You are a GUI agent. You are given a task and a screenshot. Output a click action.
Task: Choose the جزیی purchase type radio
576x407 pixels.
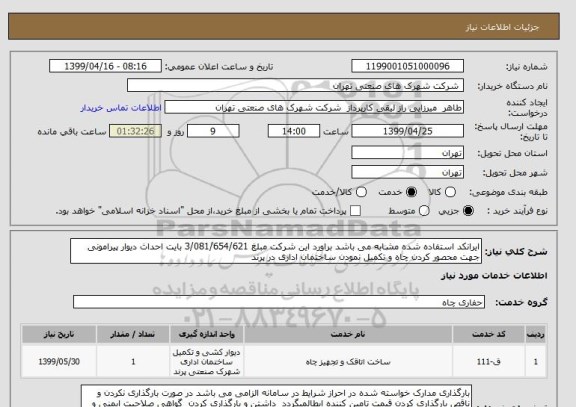coord(468,211)
